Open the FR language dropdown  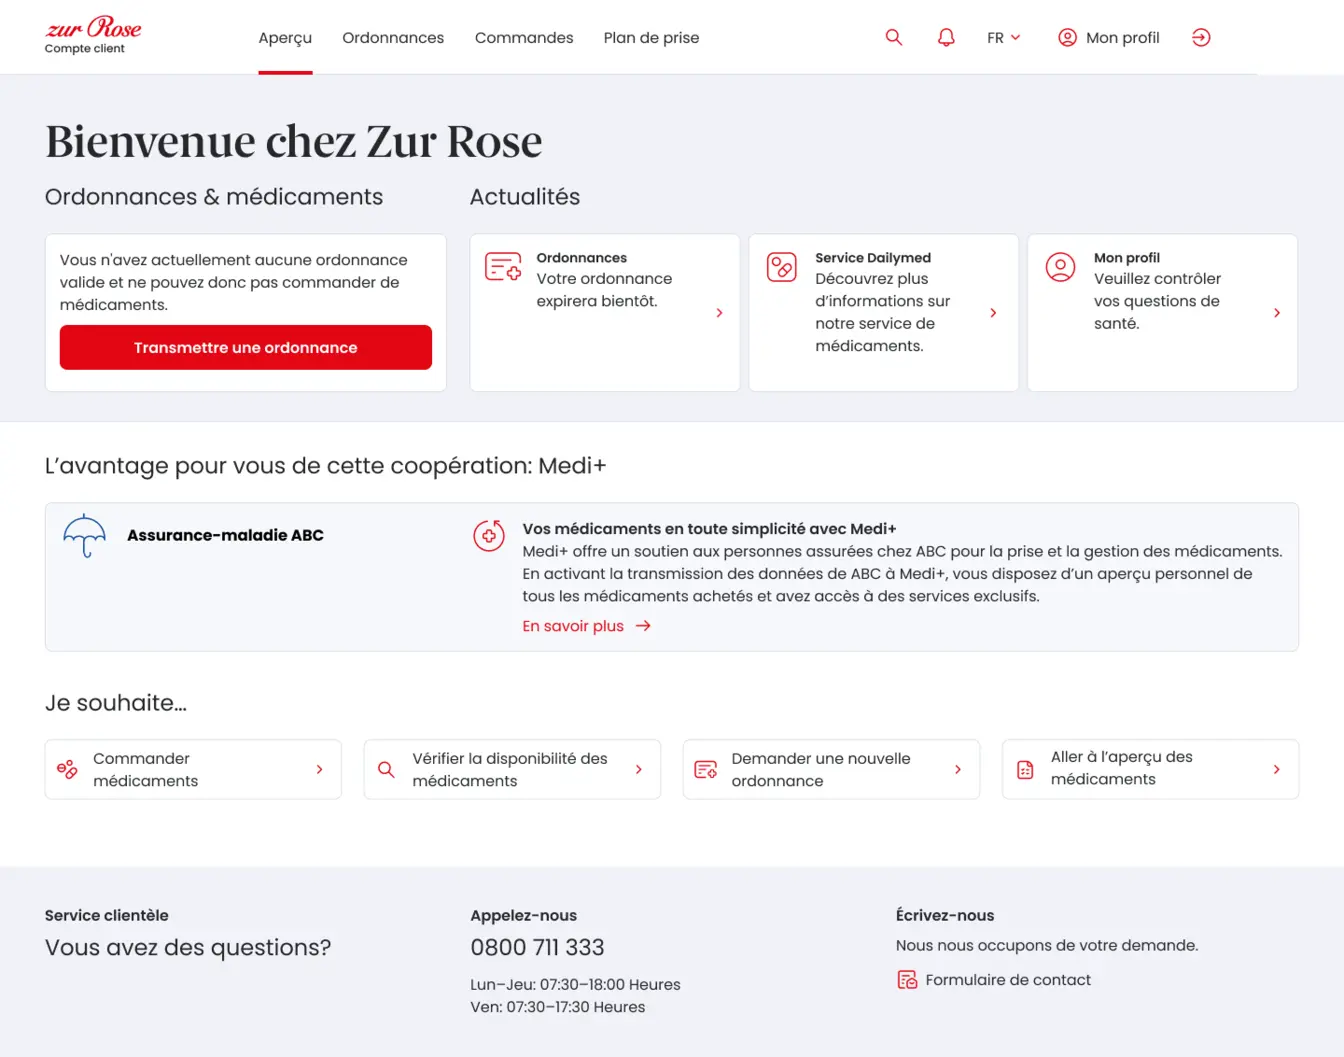(1003, 37)
